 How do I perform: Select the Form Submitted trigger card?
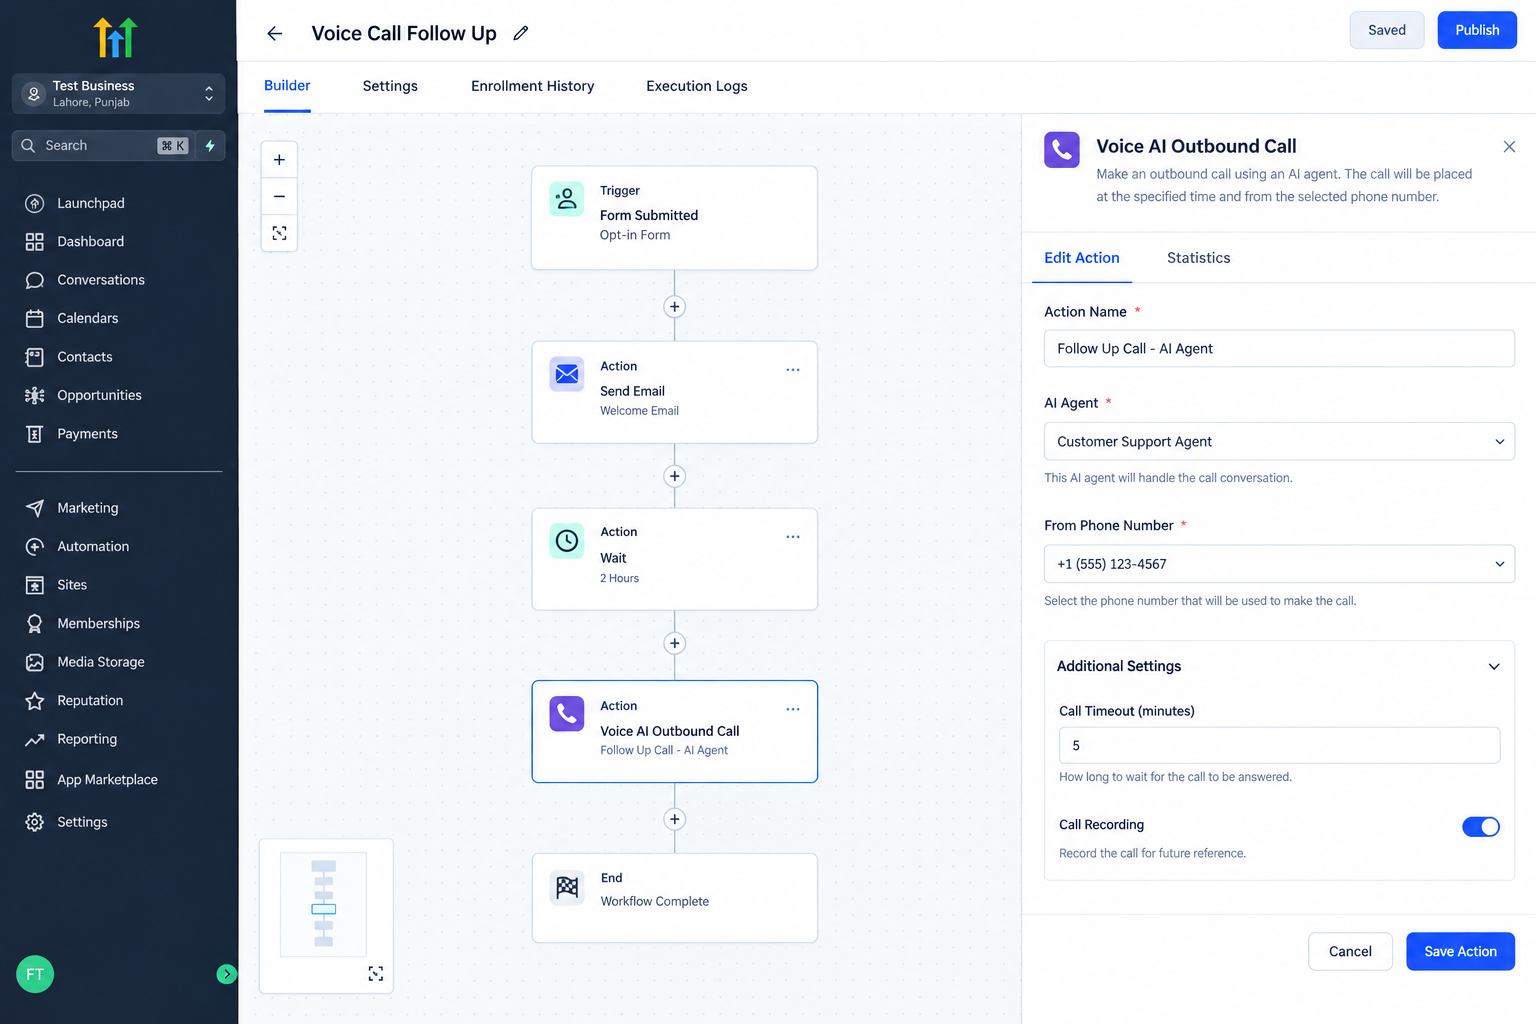(675, 218)
